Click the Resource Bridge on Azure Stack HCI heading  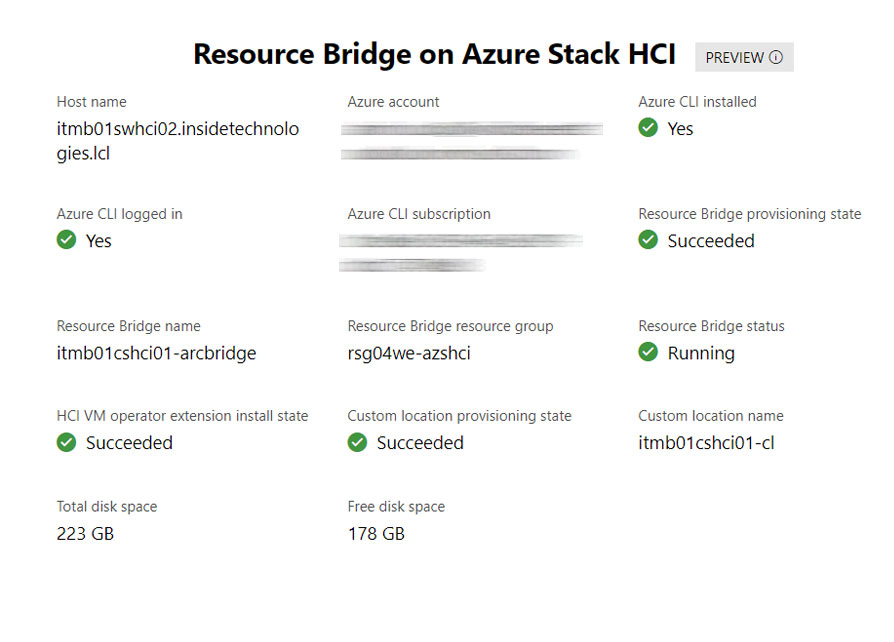coord(434,55)
